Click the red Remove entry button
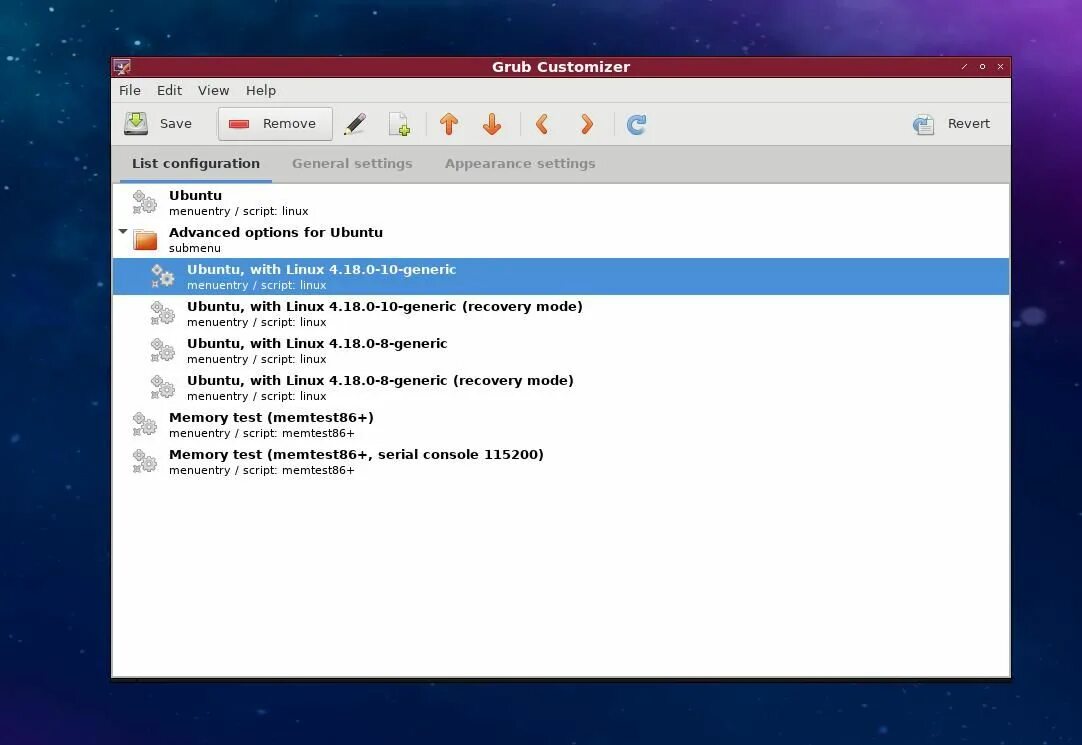 (x=275, y=124)
